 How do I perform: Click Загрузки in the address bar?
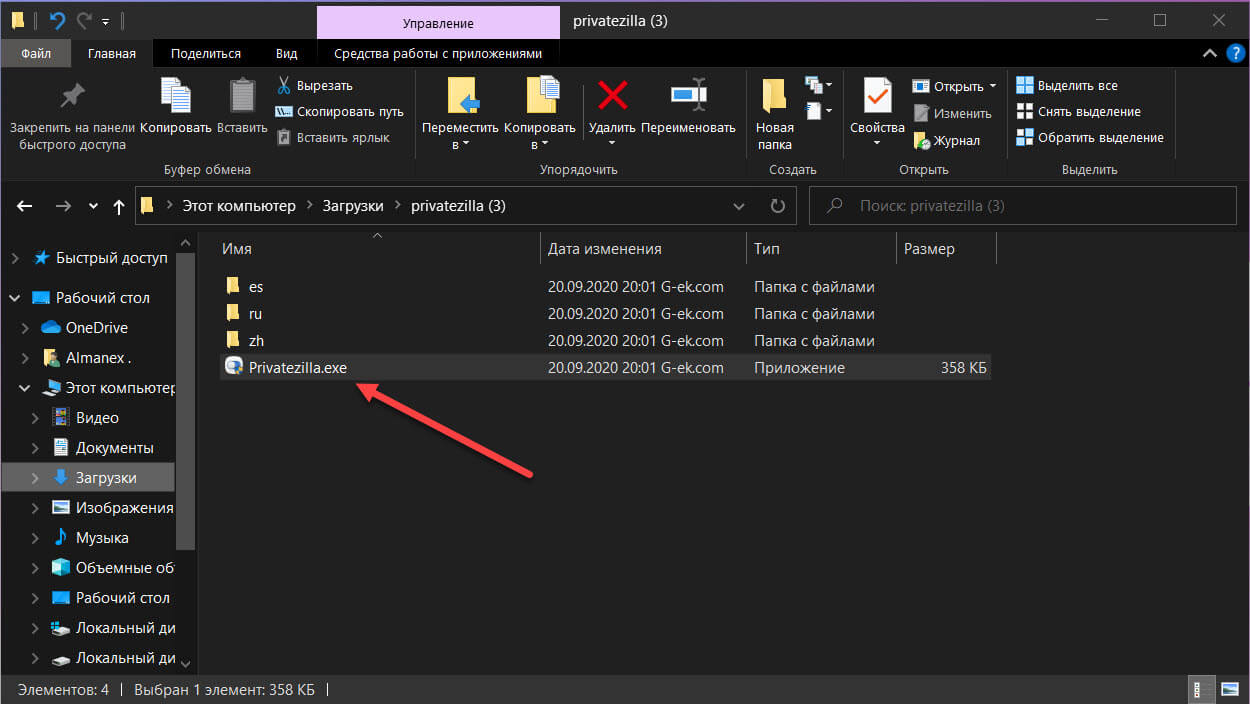pos(353,206)
